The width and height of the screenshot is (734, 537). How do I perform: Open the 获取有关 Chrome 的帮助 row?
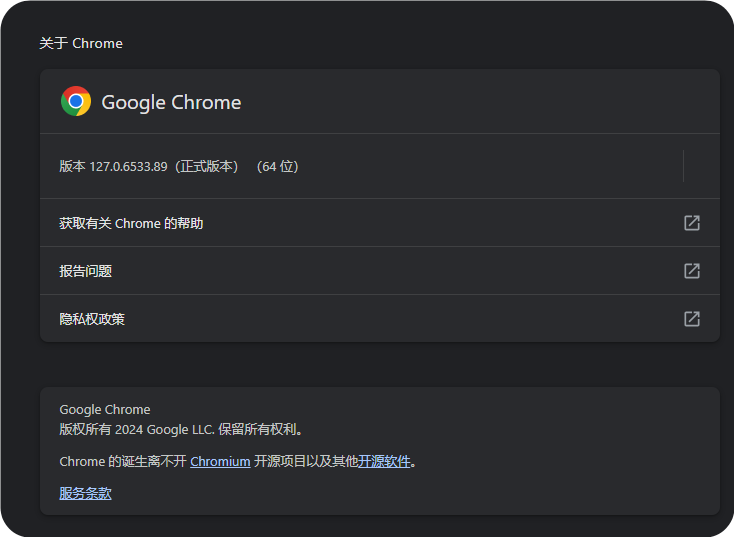click(x=380, y=223)
